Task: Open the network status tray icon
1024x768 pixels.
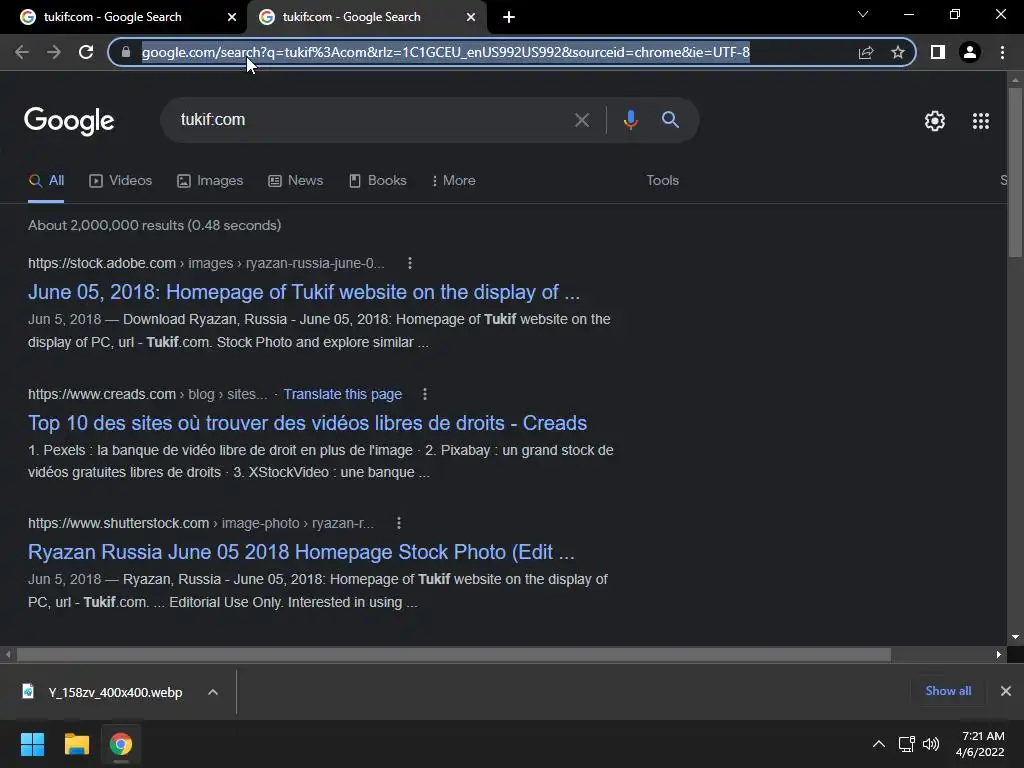Action: click(x=906, y=744)
